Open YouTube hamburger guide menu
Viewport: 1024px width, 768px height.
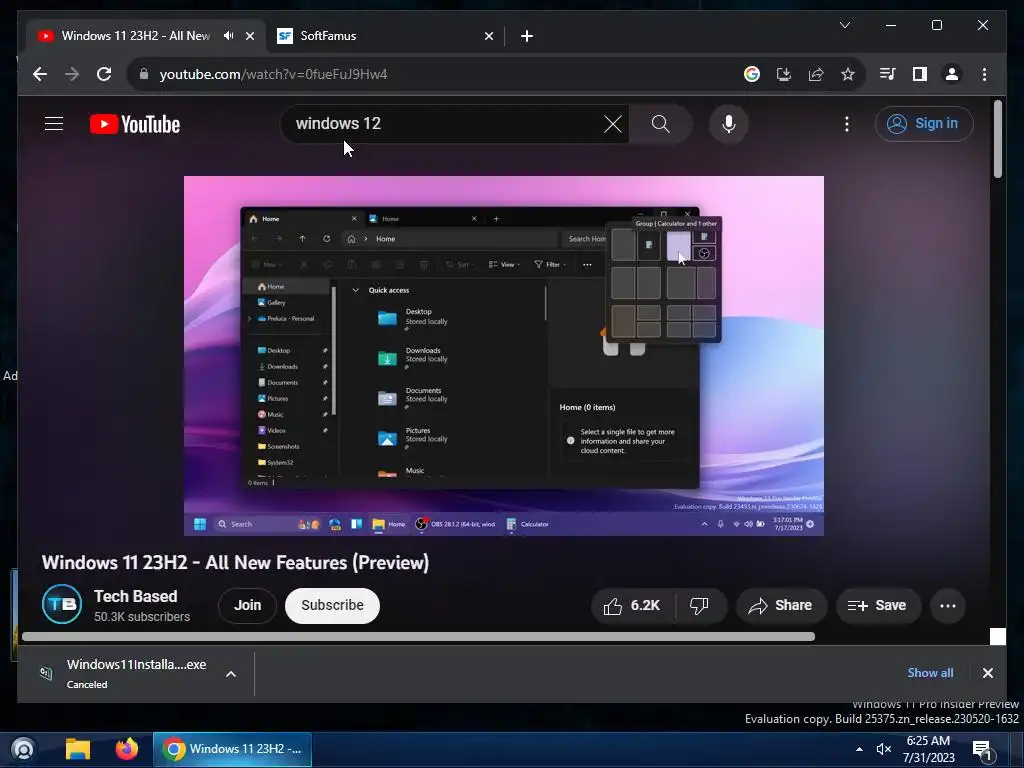point(54,123)
